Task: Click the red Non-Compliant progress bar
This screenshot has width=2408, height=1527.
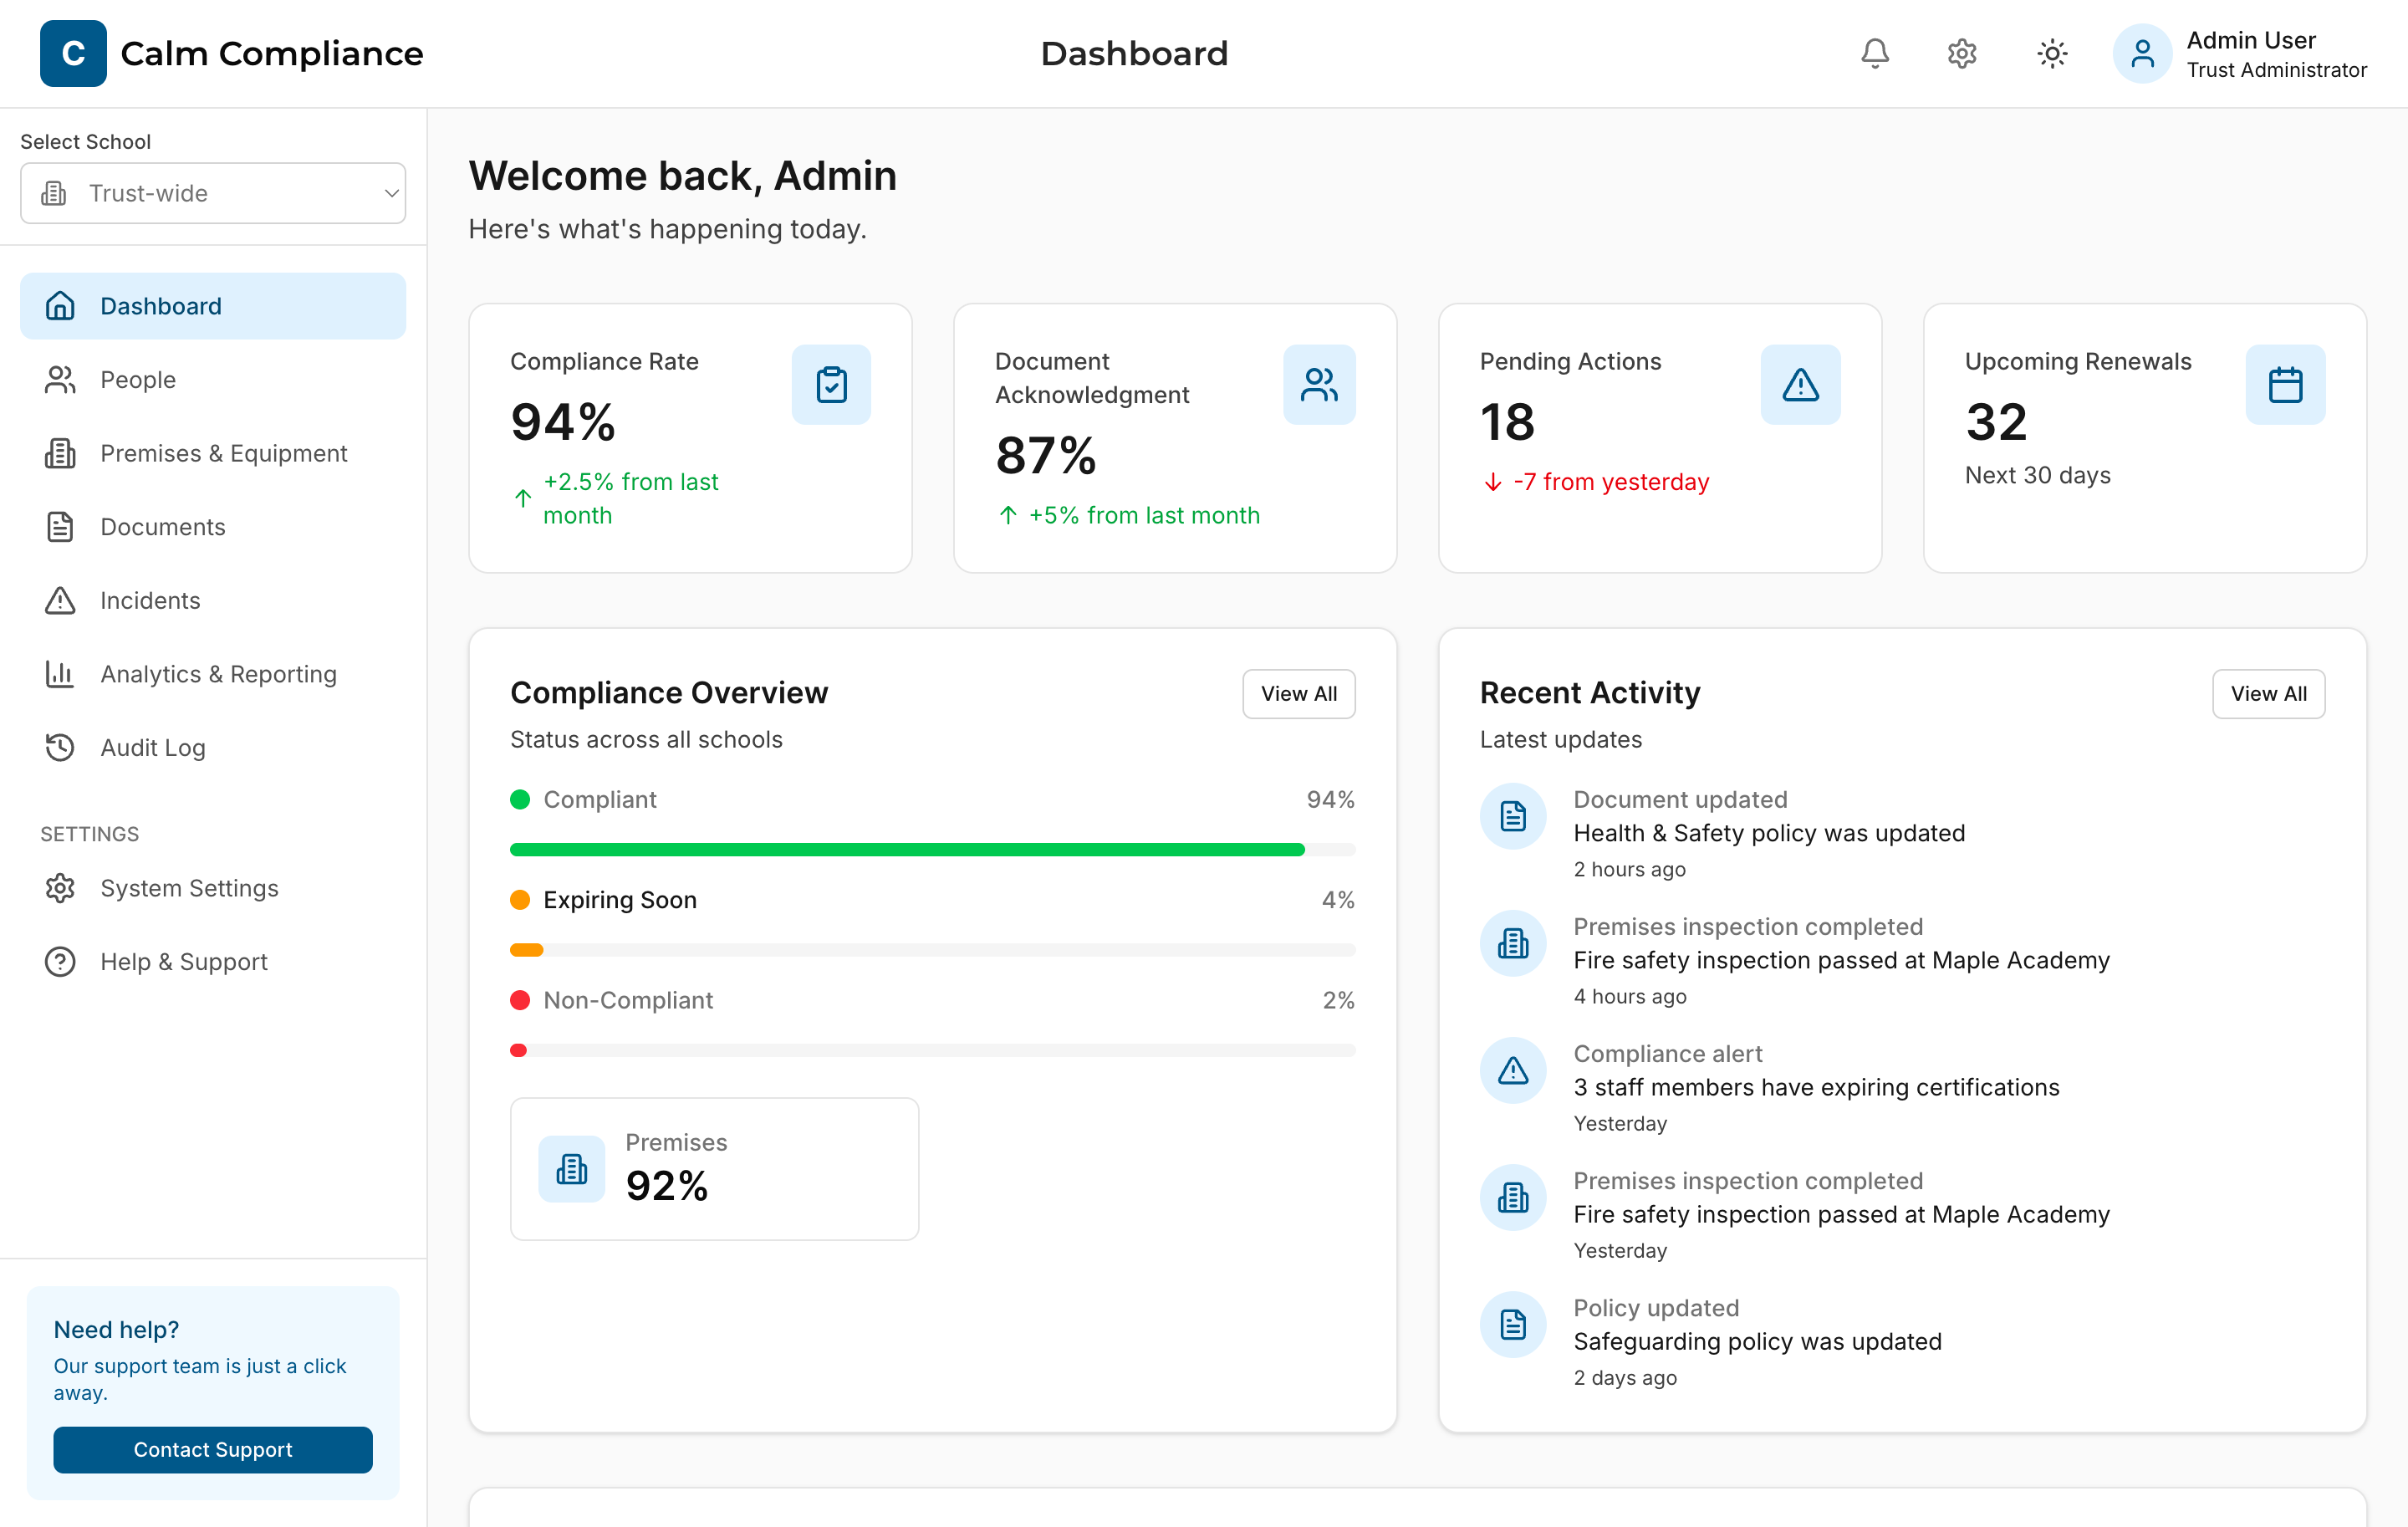Action: pos(518,1050)
